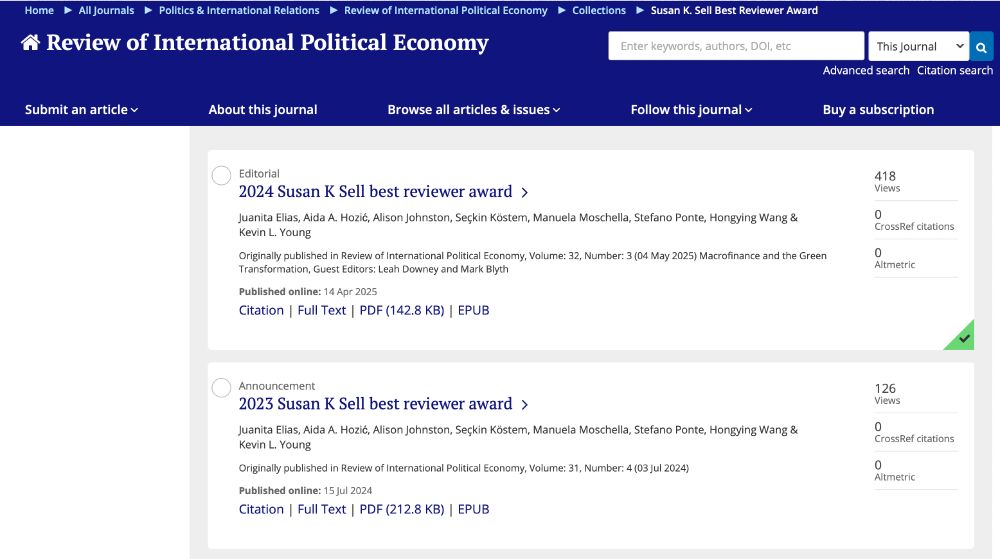Open the Advanced search link
1000x559 pixels.
pos(866,71)
